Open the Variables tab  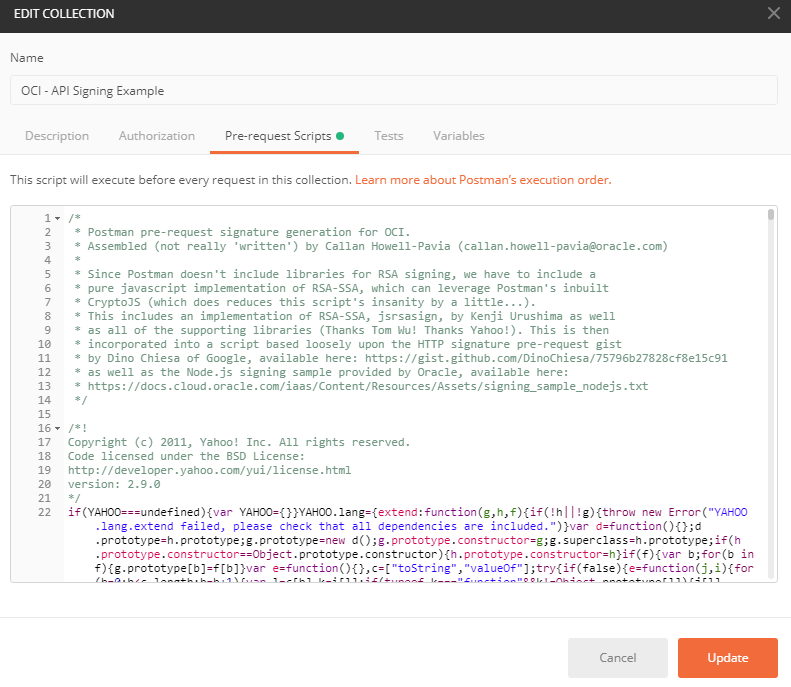tap(459, 136)
